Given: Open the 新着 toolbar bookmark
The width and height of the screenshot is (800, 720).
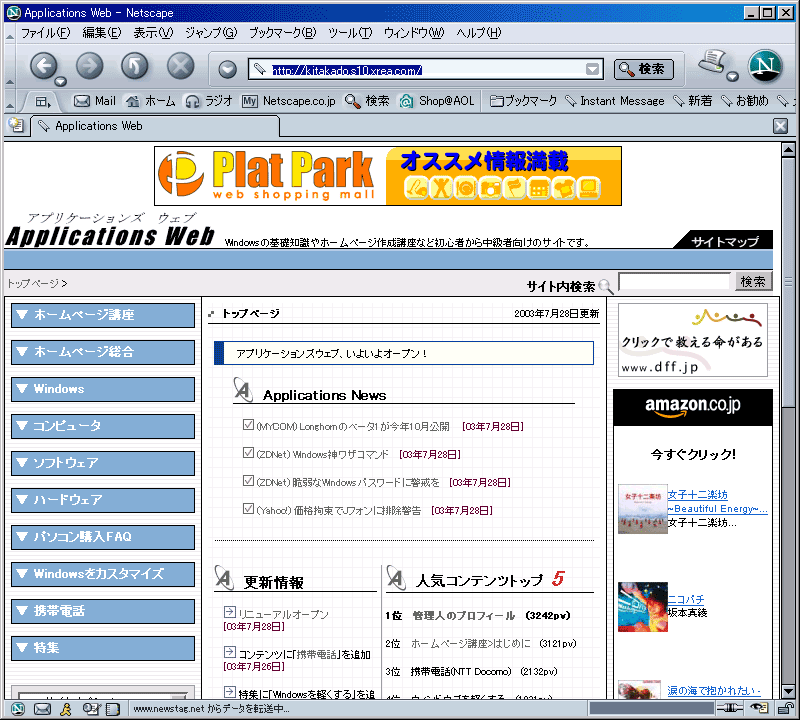Looking at the screenshot, I should [x=692, y=101].
